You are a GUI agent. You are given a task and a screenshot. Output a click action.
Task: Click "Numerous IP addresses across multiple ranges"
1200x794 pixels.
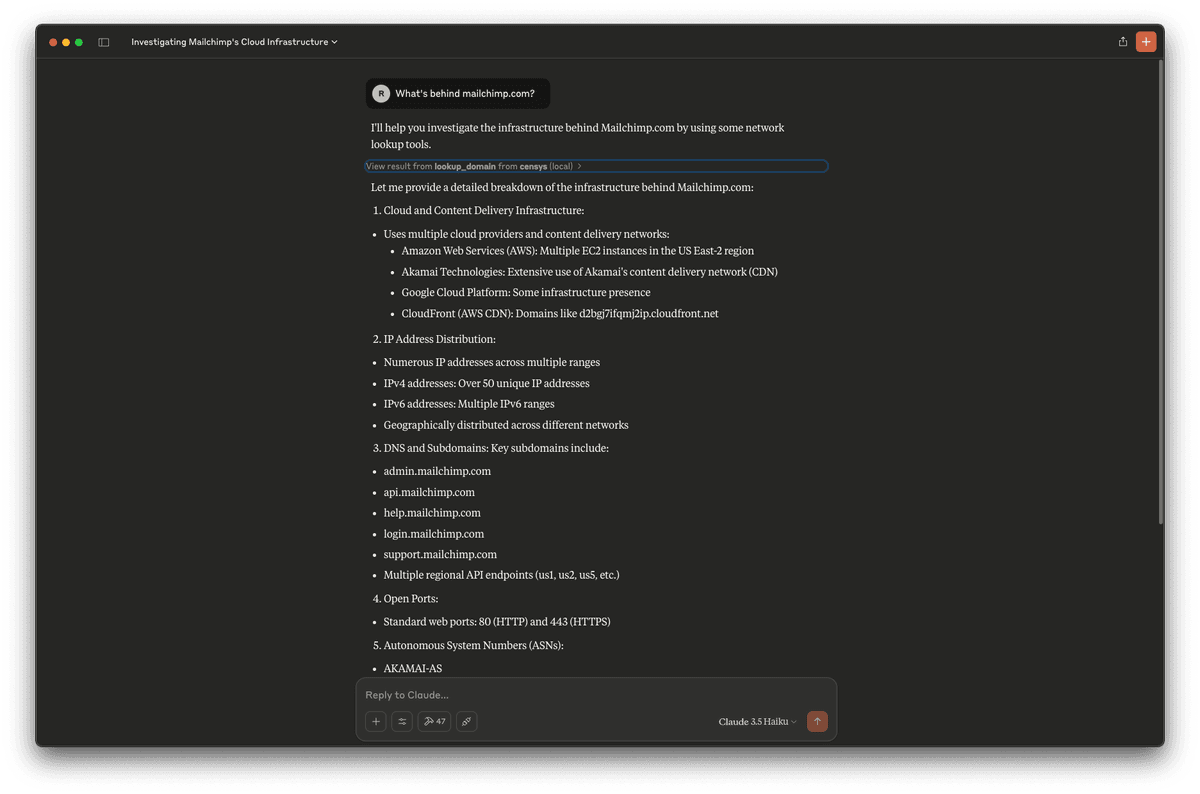pos(492,363)
